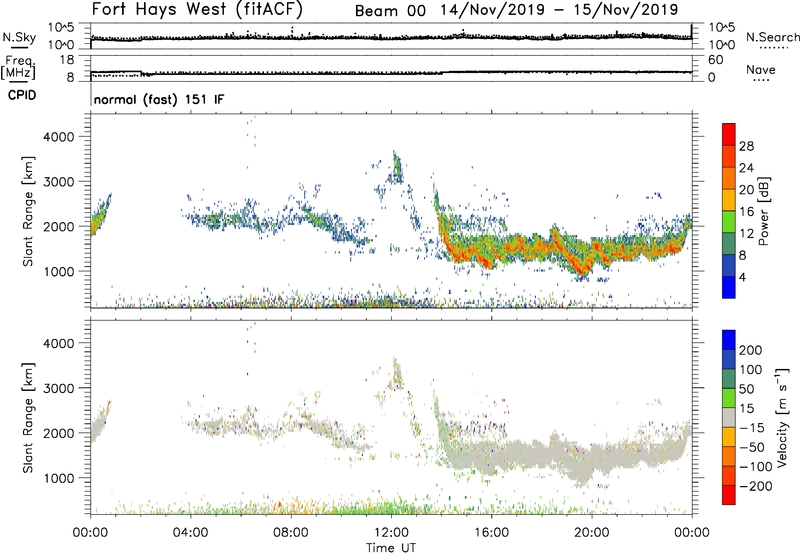Select the text "normal (fast) 151 IF"
The width and height of the screenshot is (800, 554).
pyautogui.click(x=159, y=99)
